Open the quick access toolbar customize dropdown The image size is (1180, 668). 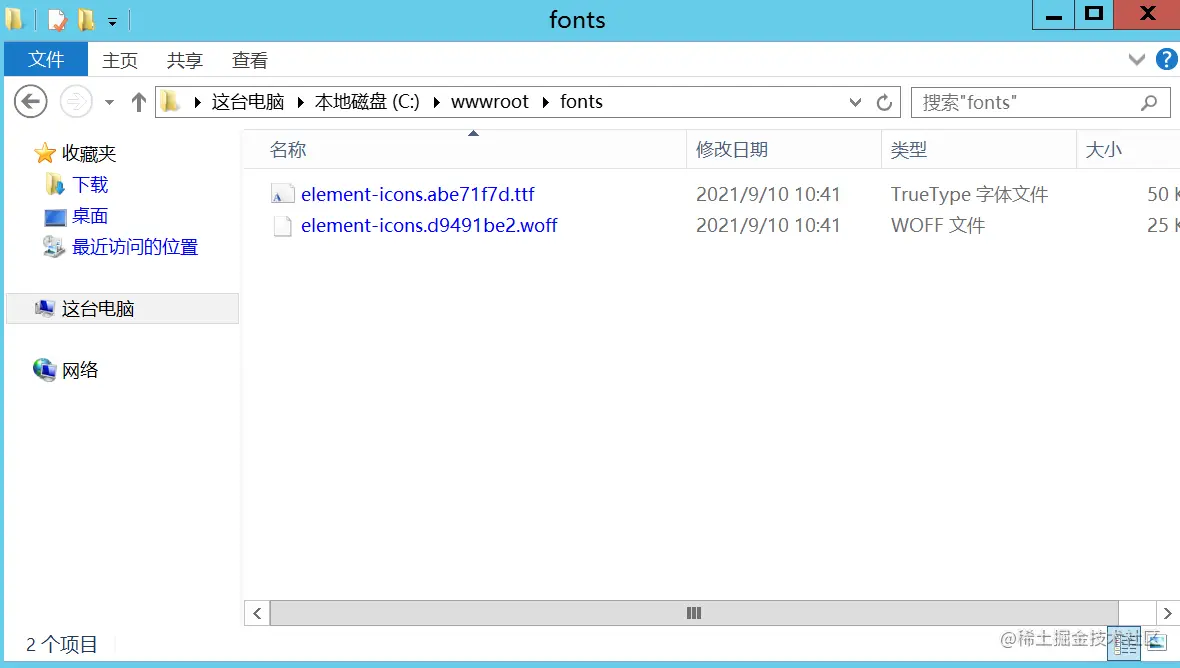pyautogui.click(x=112, y=22)
